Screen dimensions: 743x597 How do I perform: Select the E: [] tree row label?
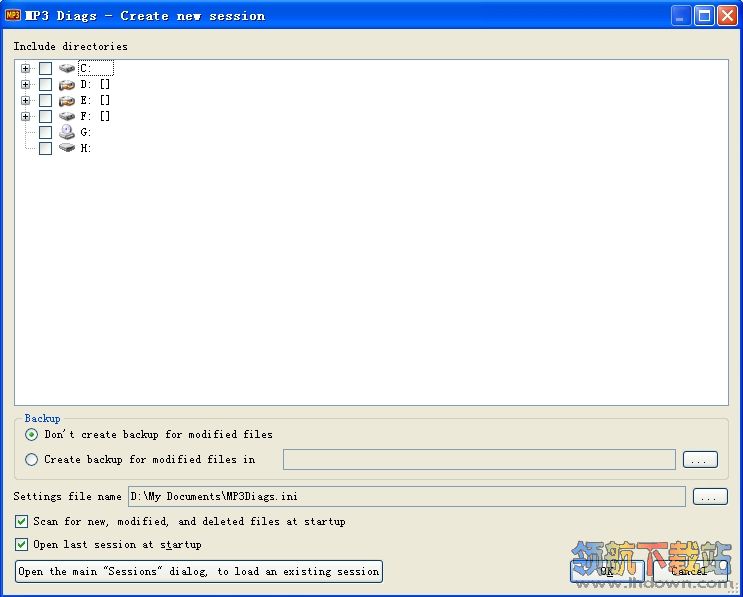click(95, 100)
